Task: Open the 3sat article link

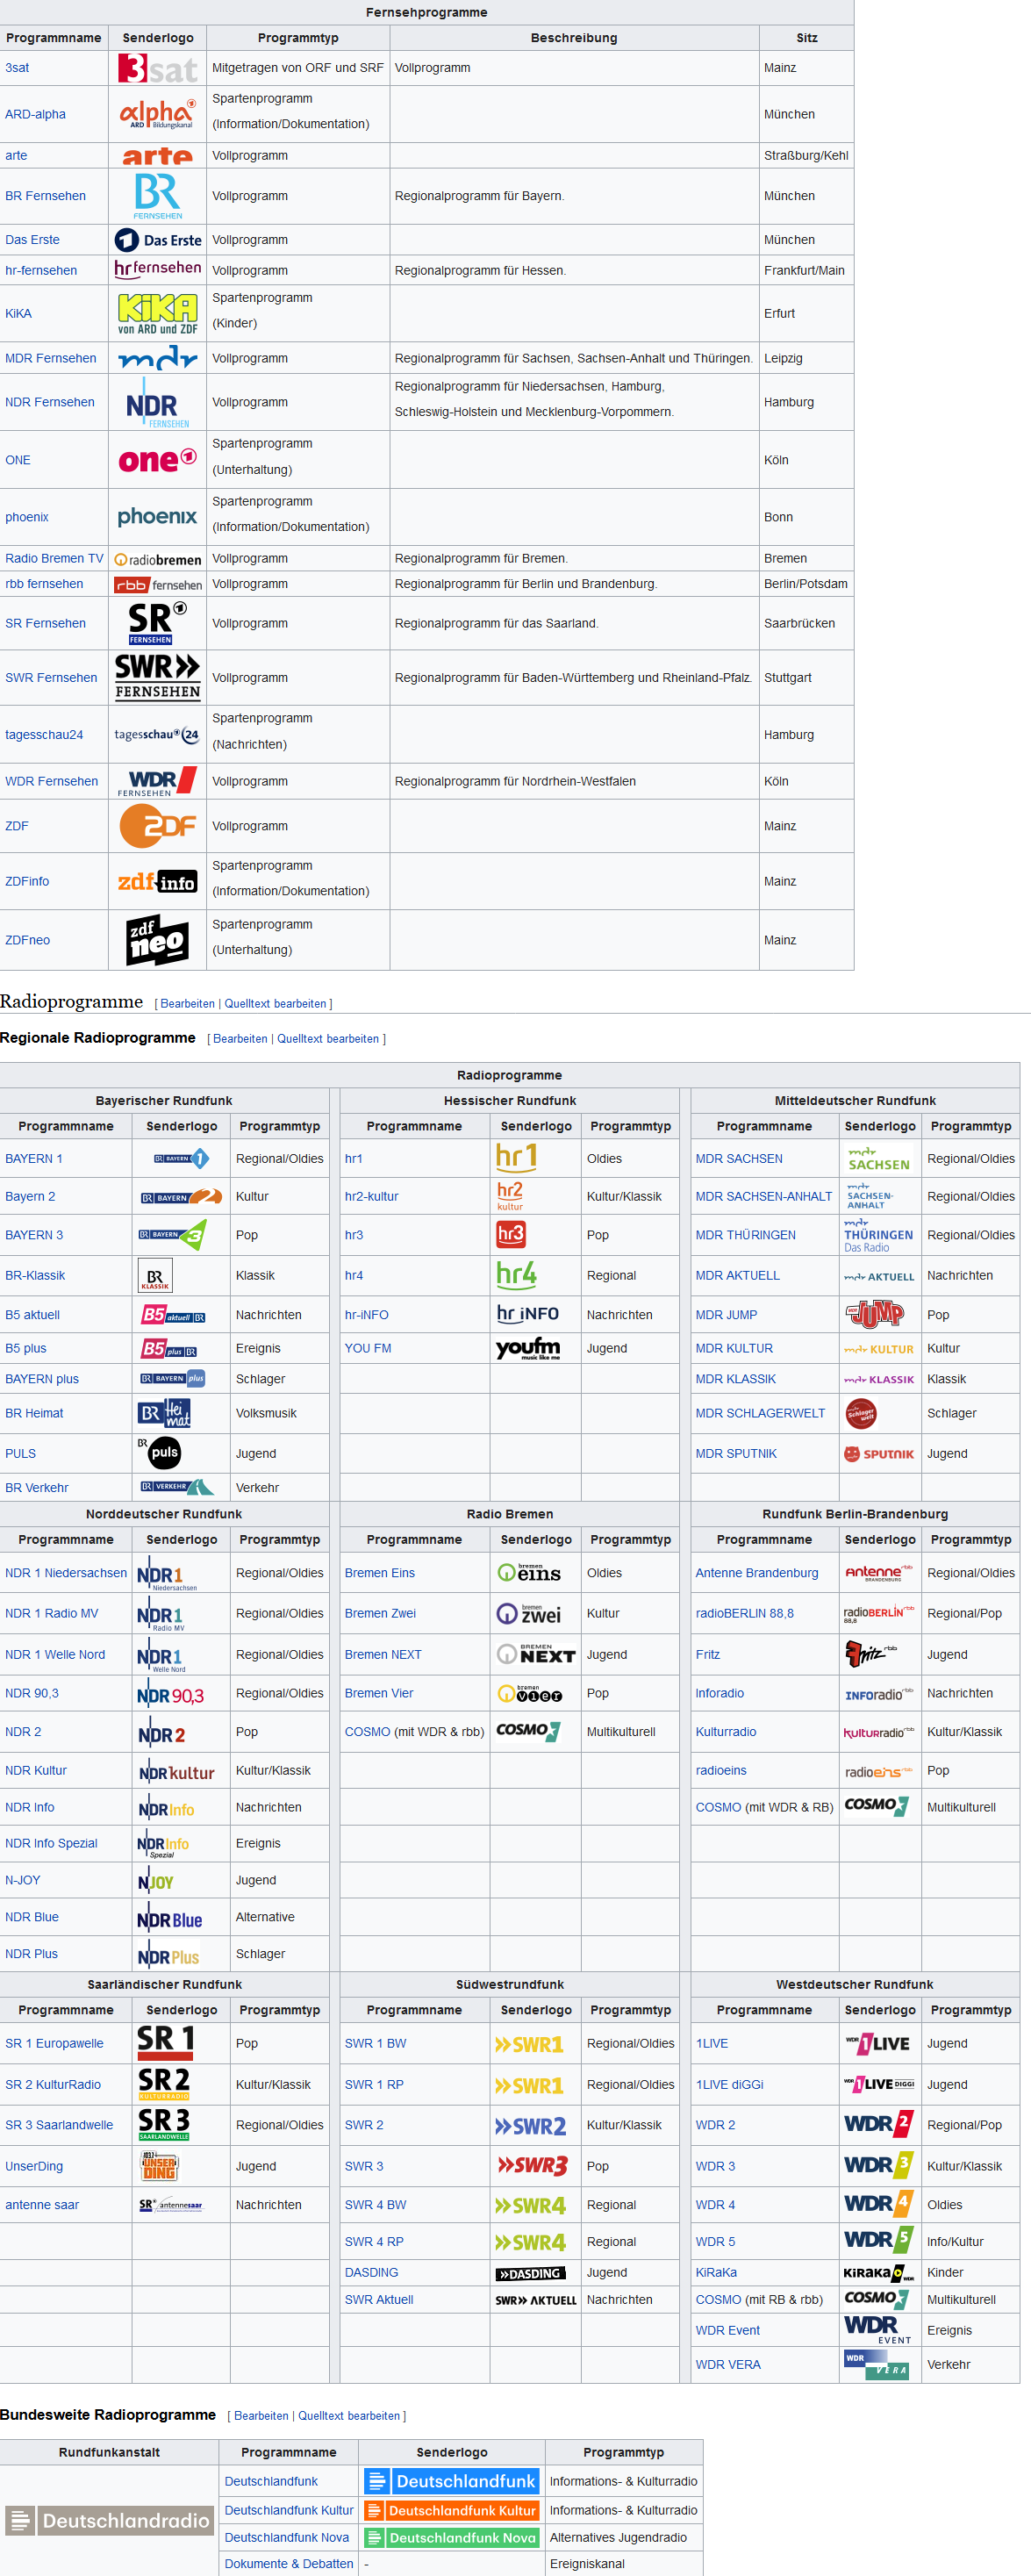Action: (x=17, y=68)
